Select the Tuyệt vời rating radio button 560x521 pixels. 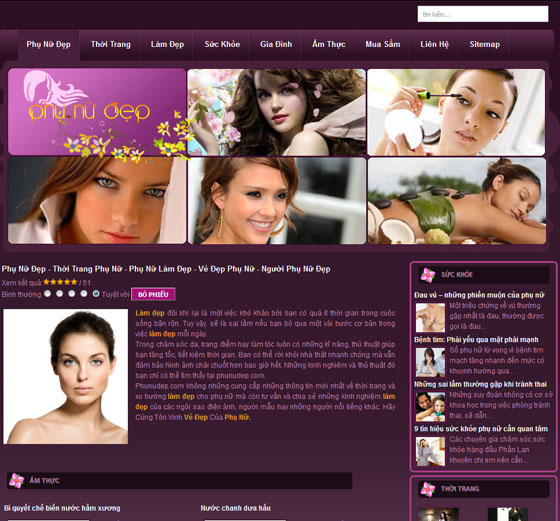[x=96, y=294]
